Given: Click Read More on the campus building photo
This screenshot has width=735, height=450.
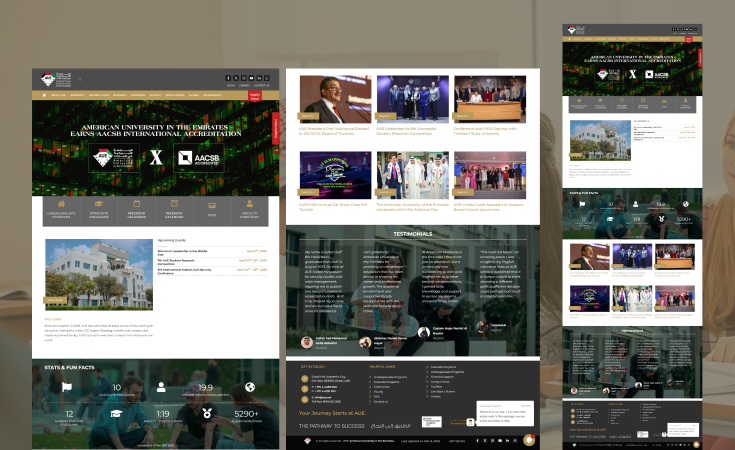Looking at the screenshot, I should (55, 300).
